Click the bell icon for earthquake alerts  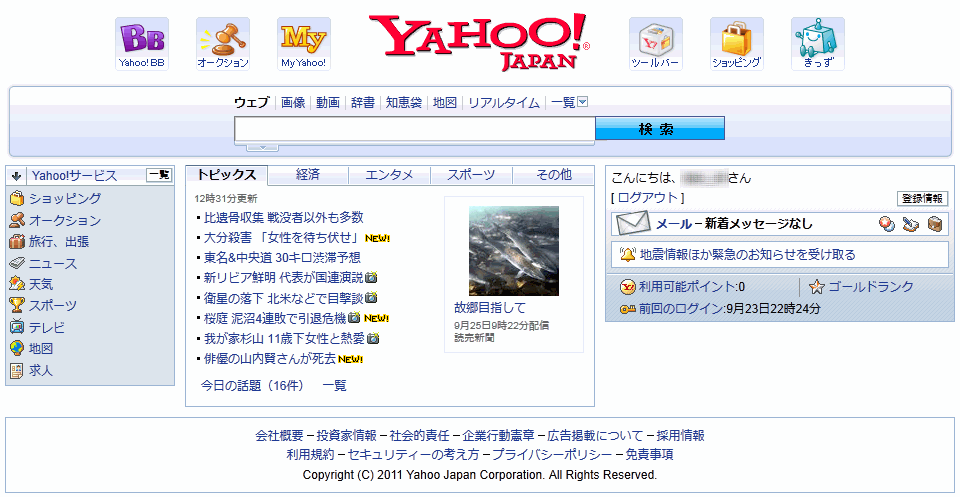[x=628, y=255]
